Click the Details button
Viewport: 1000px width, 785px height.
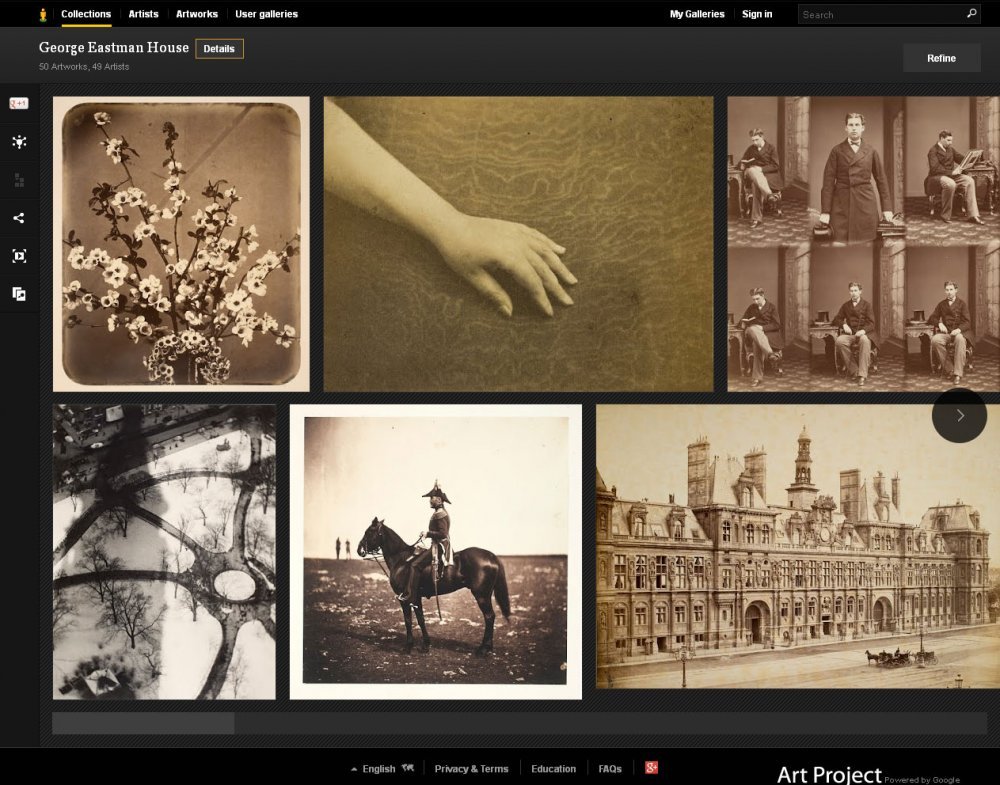(x=219, y=48)
